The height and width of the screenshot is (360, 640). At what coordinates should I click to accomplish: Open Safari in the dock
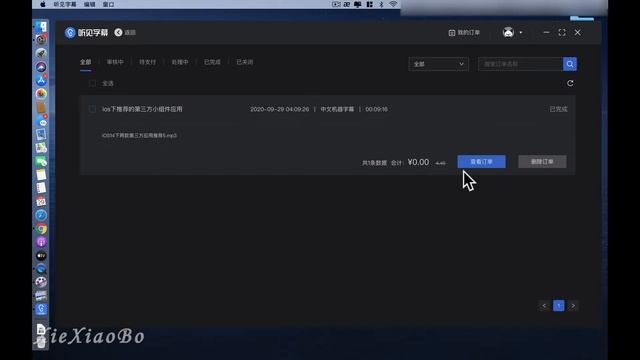(41, 215)
